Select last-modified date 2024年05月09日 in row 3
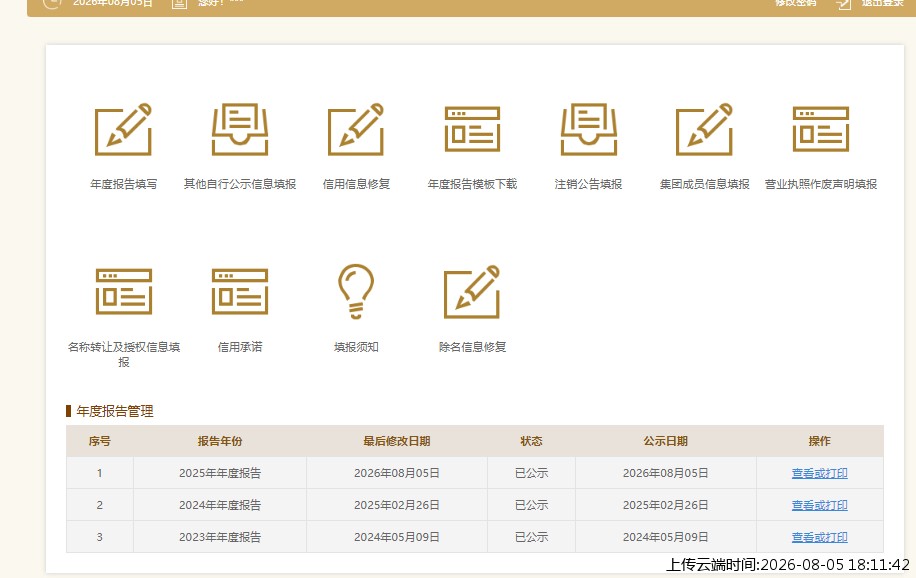 397,537
